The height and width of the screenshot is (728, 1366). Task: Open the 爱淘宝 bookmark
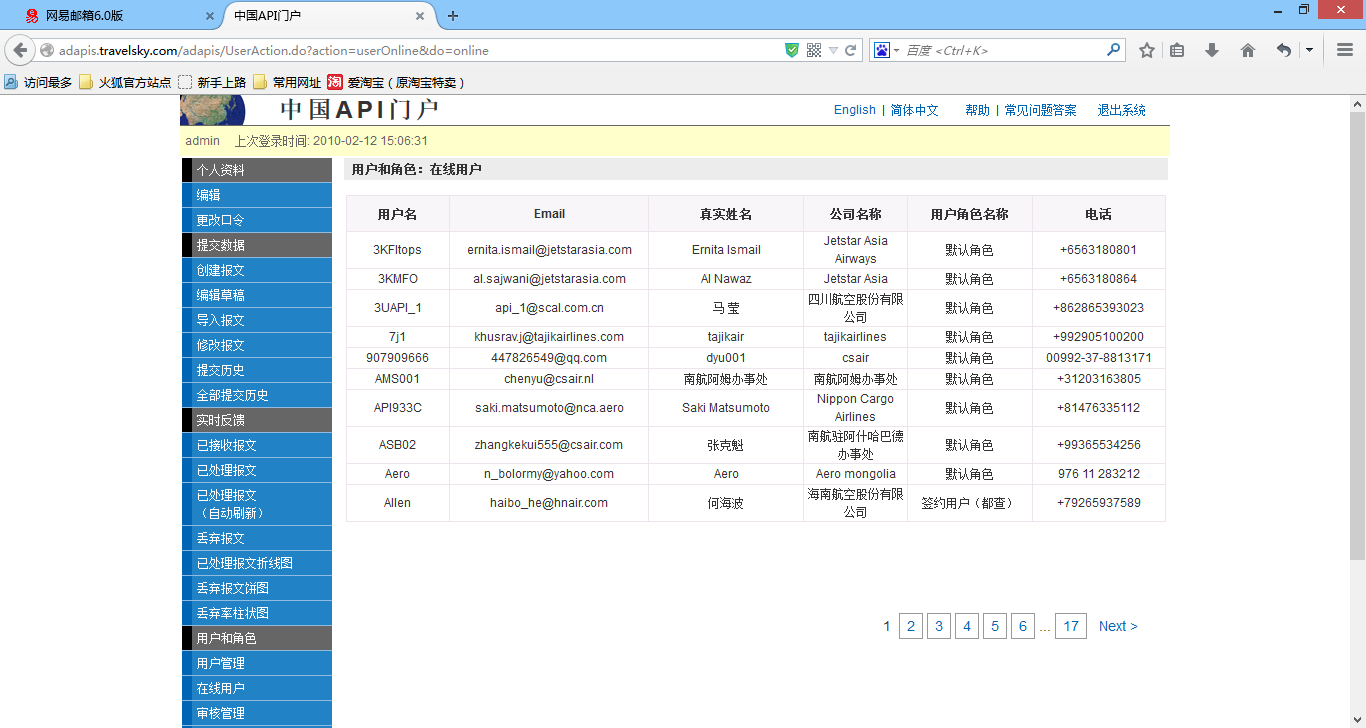[397, 82]
